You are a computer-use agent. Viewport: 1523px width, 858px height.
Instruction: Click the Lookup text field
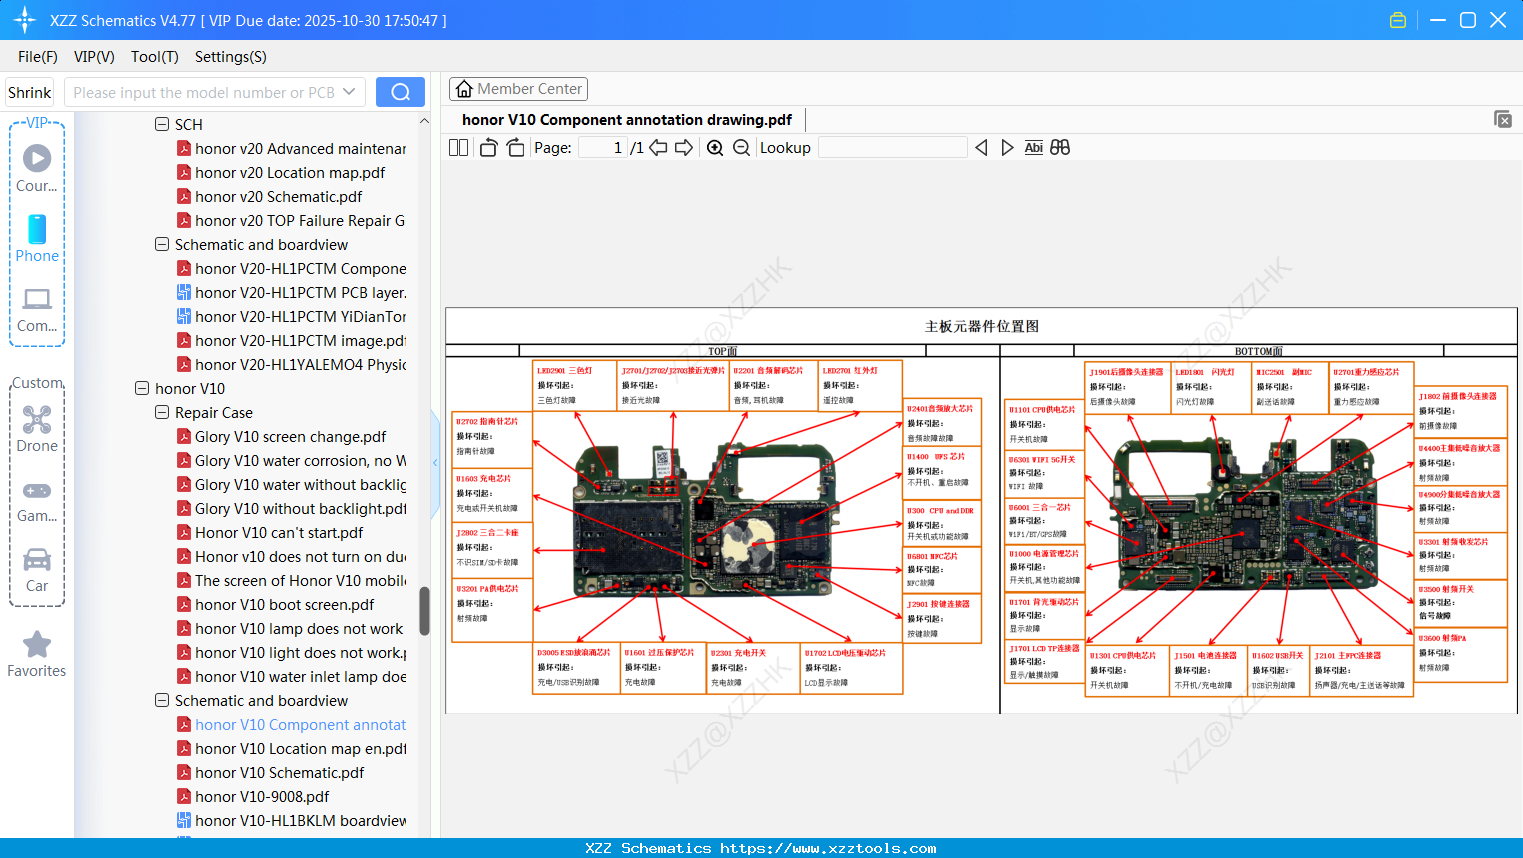point(893,148)
